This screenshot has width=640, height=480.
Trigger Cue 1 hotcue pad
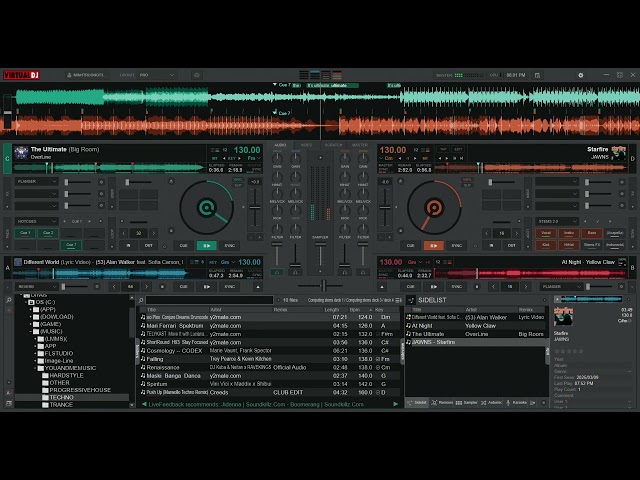pyautogui.click(x=25, y=233)
